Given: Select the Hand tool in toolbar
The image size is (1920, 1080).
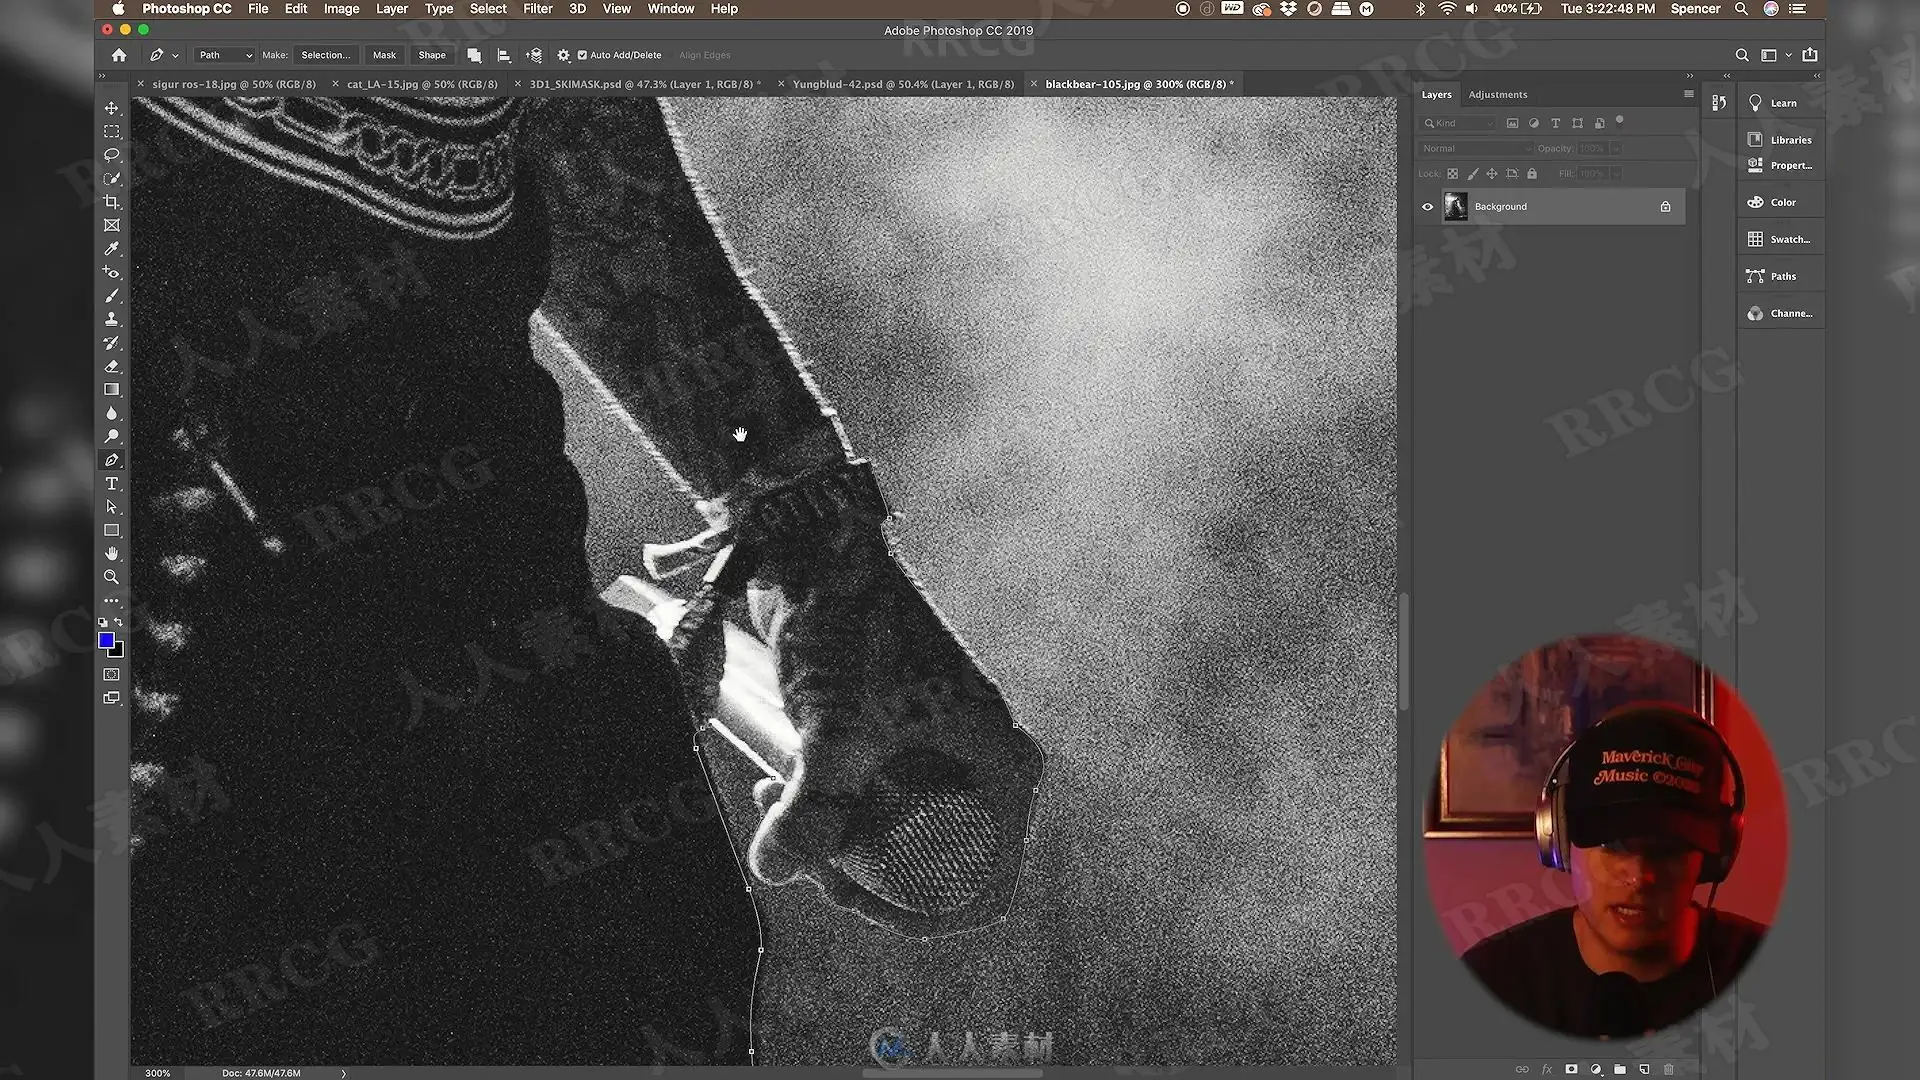Looking at the screenshot, I should pos(112,554).
